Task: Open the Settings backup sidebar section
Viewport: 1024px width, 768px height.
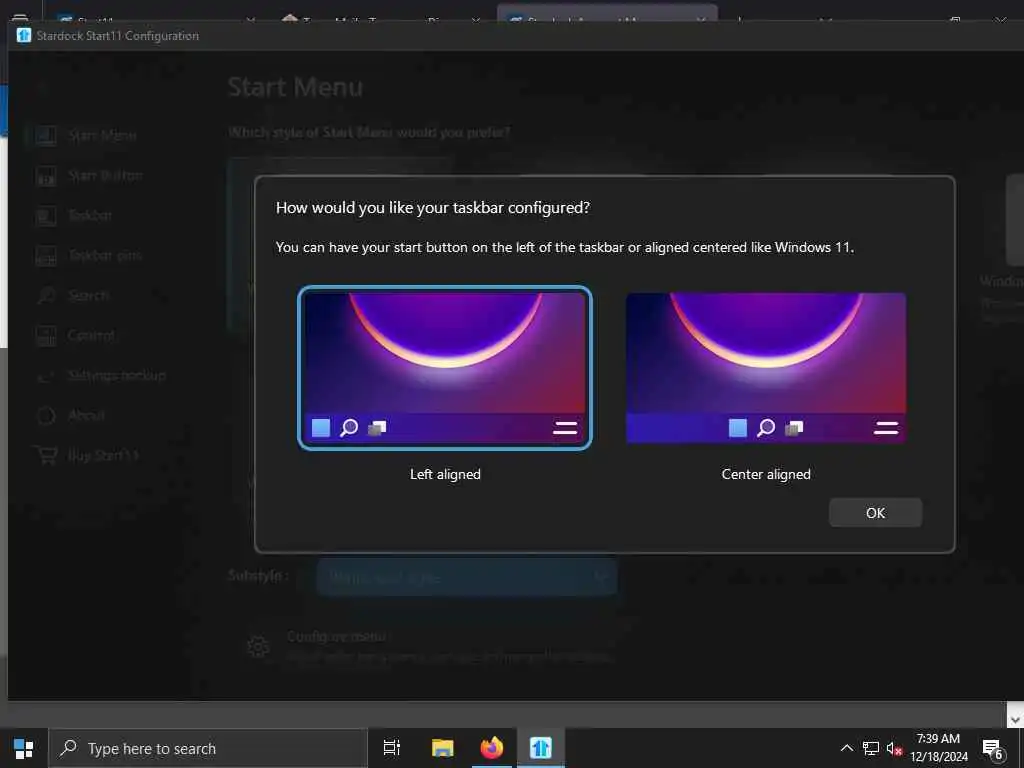Action: [117, 375]
